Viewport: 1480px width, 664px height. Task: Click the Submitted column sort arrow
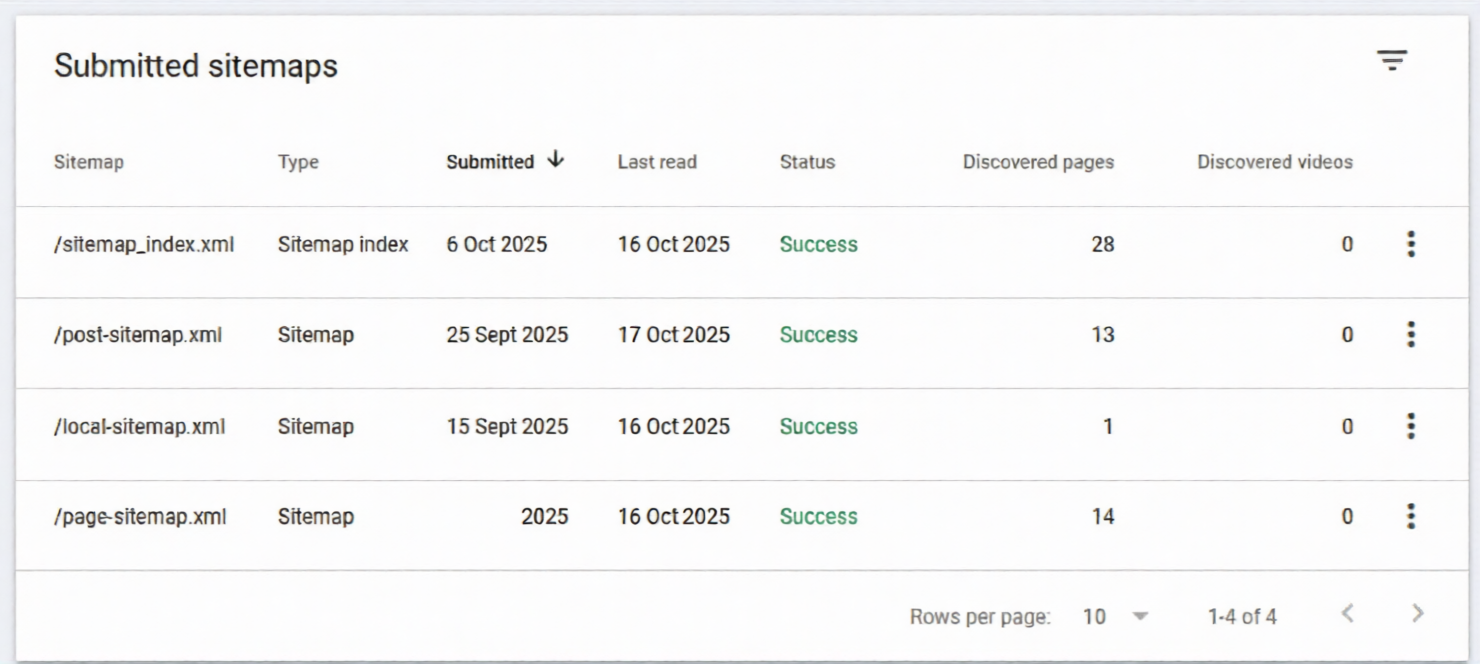556,160
